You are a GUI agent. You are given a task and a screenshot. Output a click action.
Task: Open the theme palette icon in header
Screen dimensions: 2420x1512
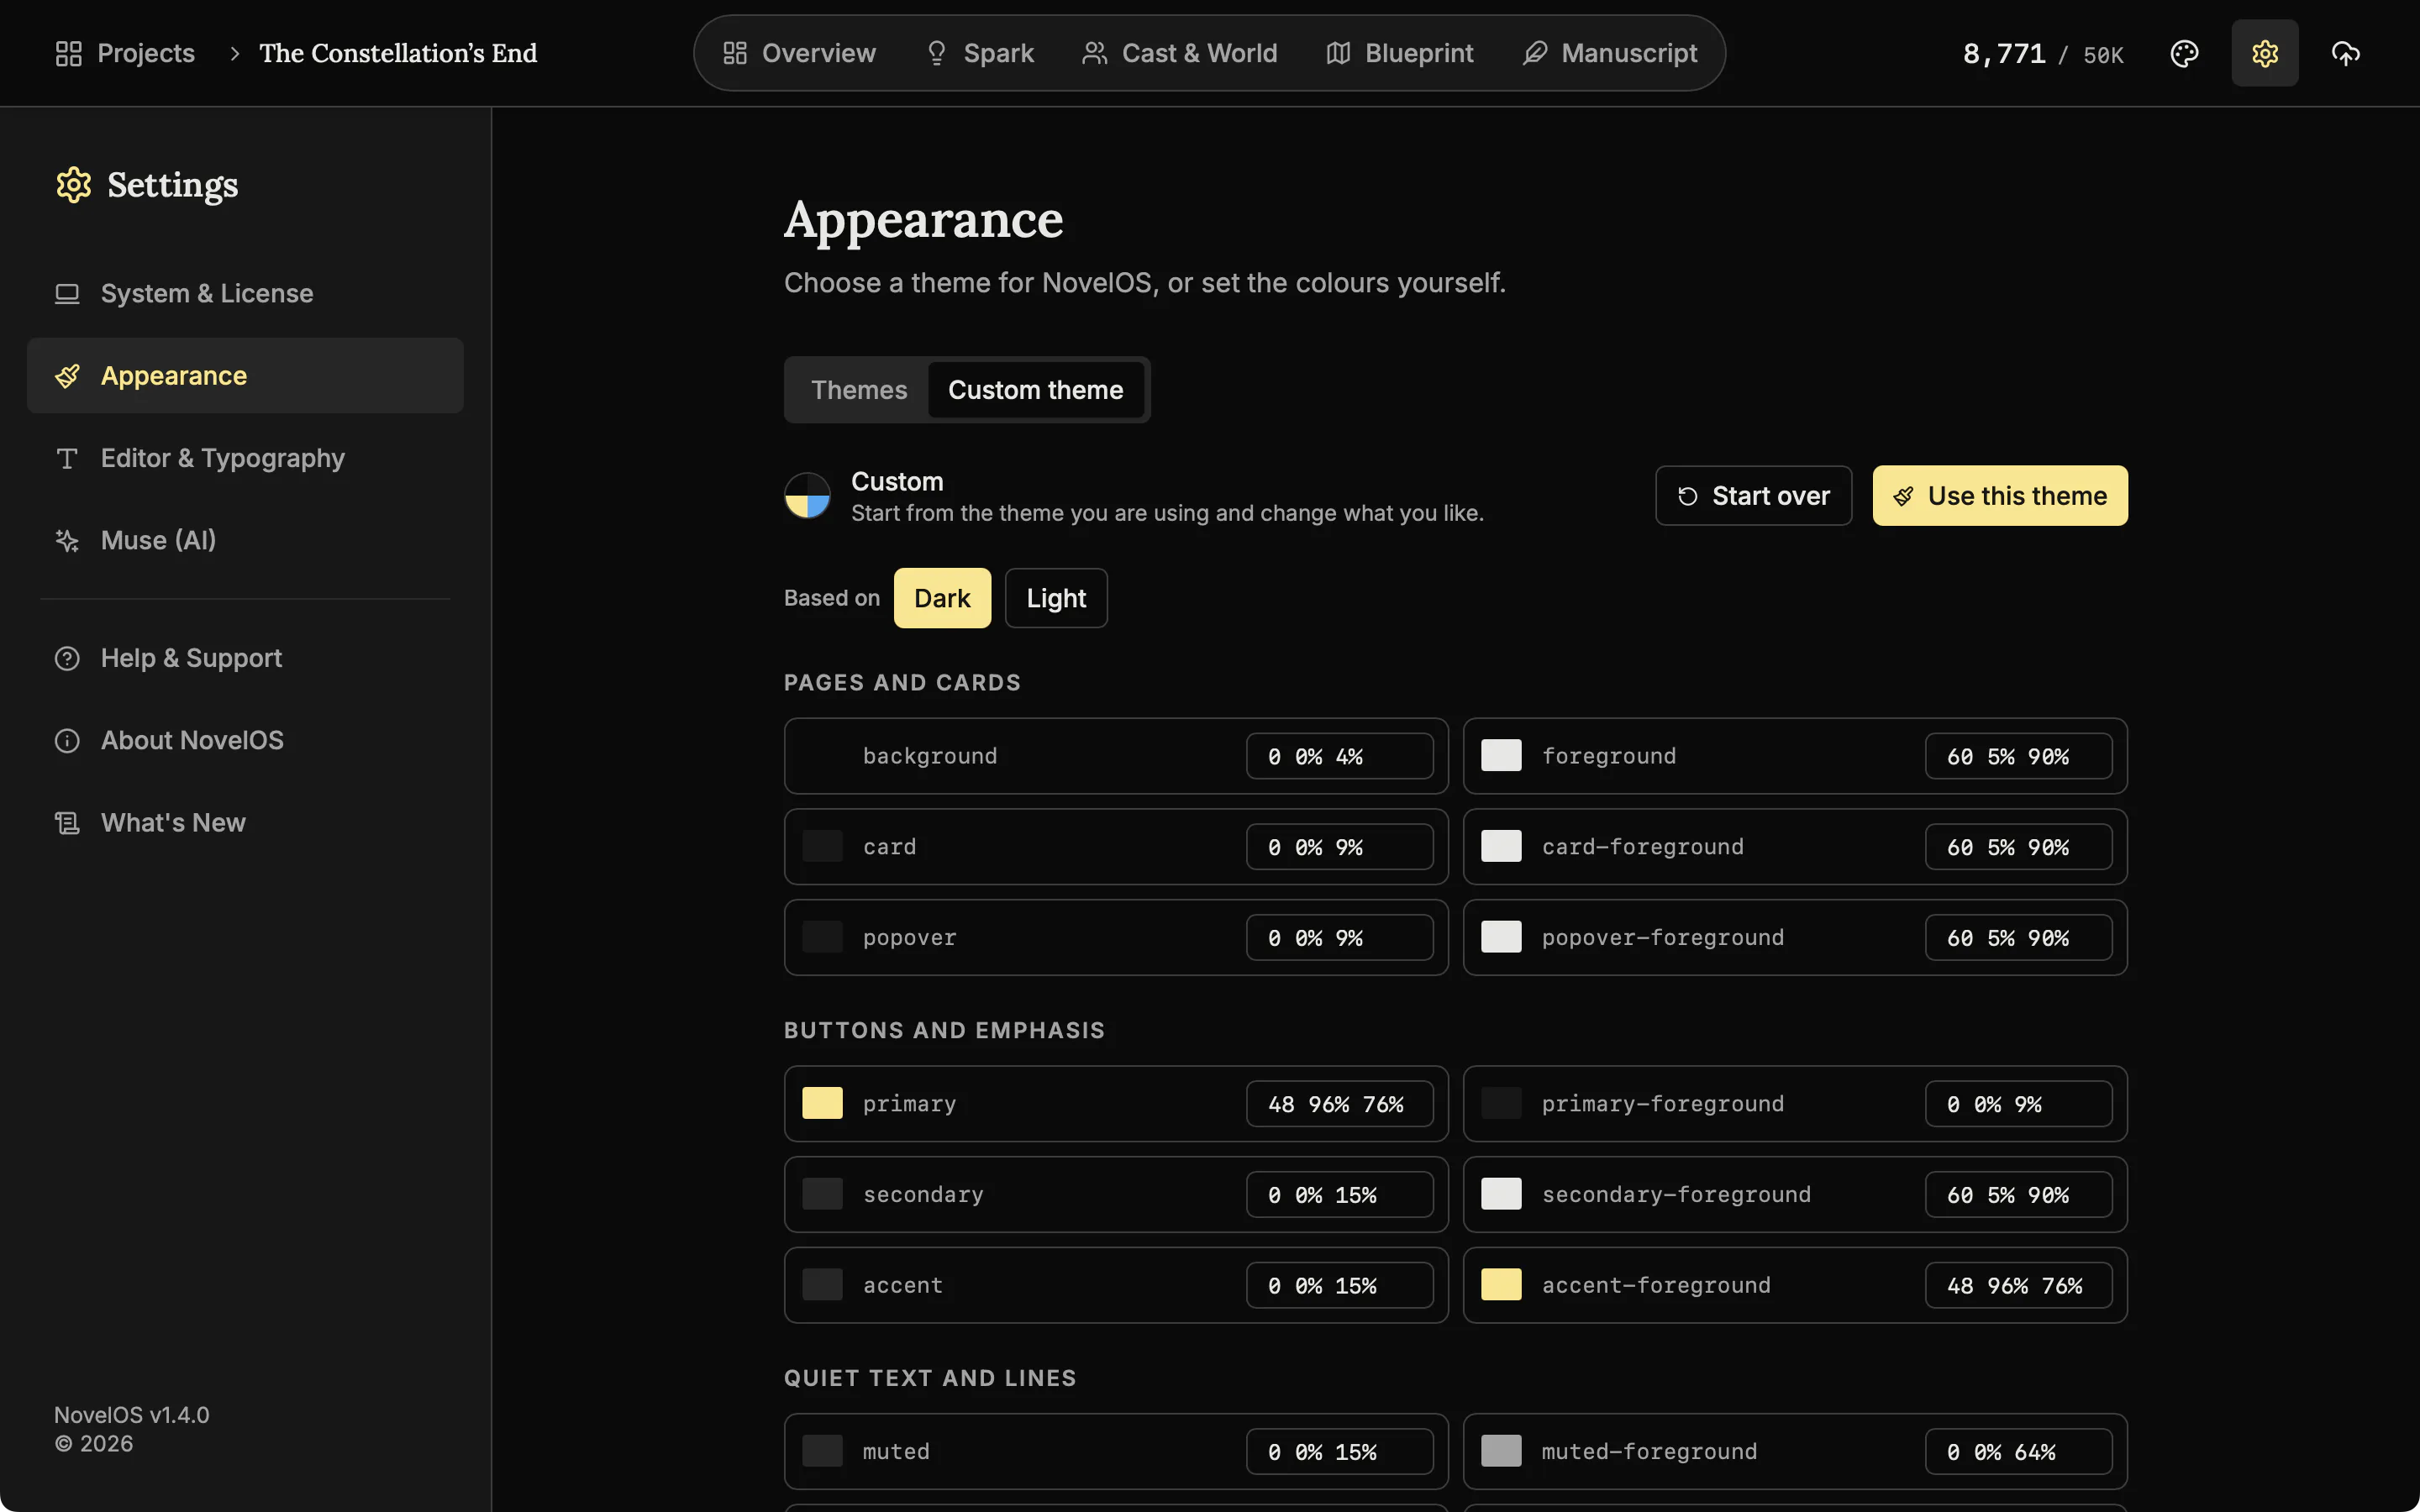(2184, 53)
